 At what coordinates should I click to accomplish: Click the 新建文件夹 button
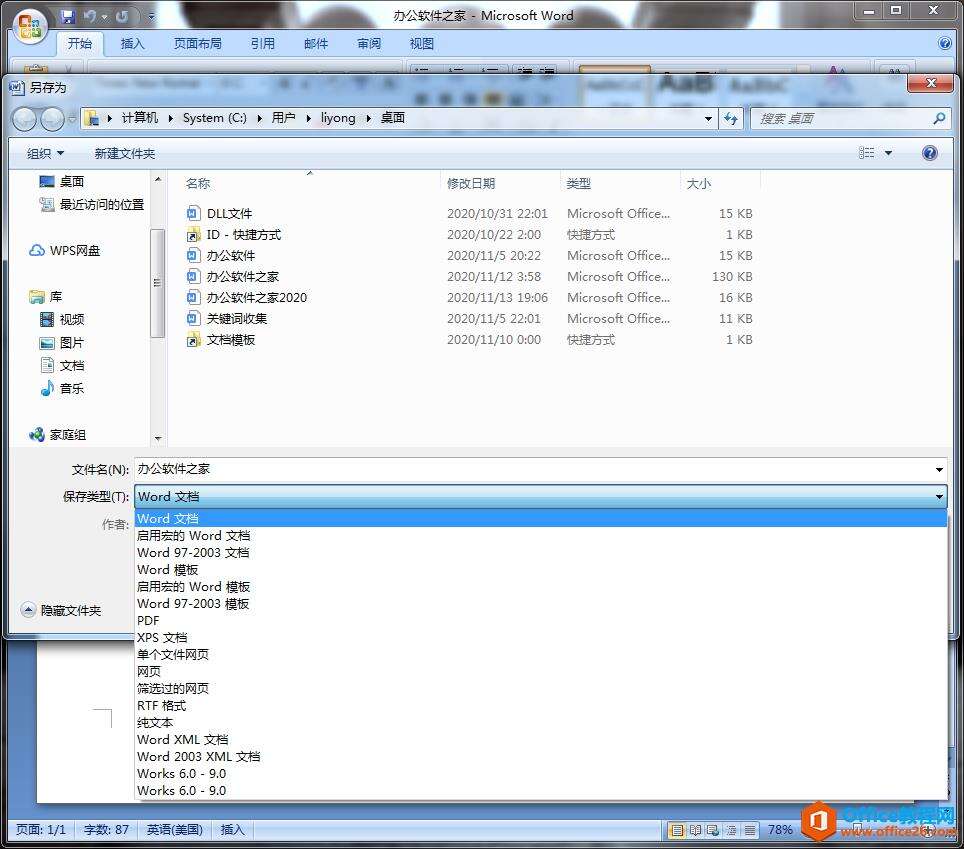point(125,153)
